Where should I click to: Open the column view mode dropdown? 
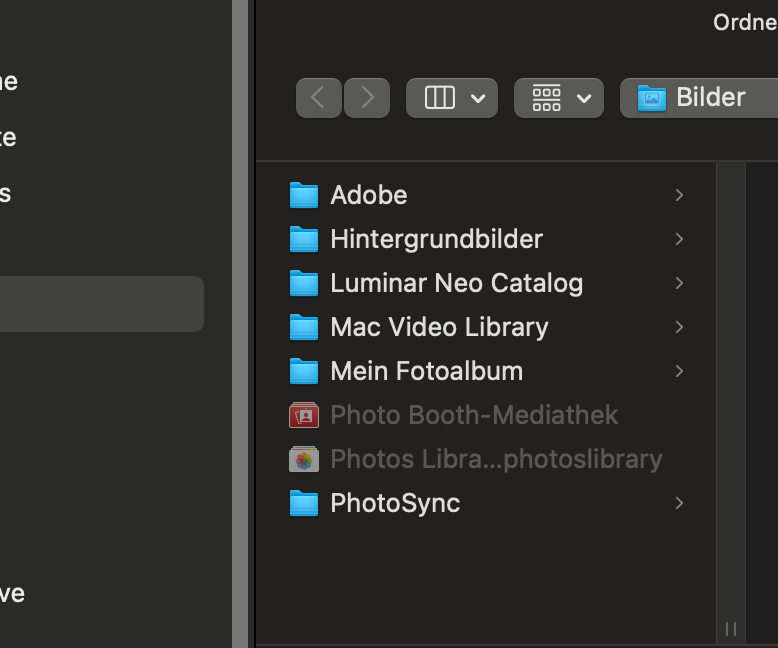[x=452, y=98]
